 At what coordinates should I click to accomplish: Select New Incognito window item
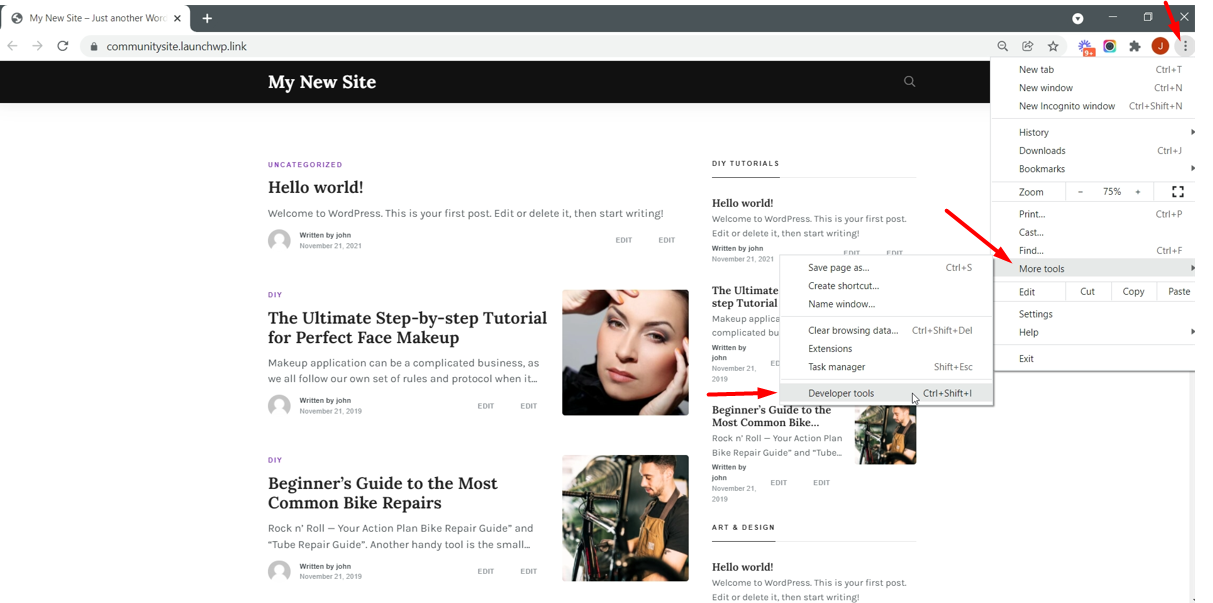(1092, 106)
